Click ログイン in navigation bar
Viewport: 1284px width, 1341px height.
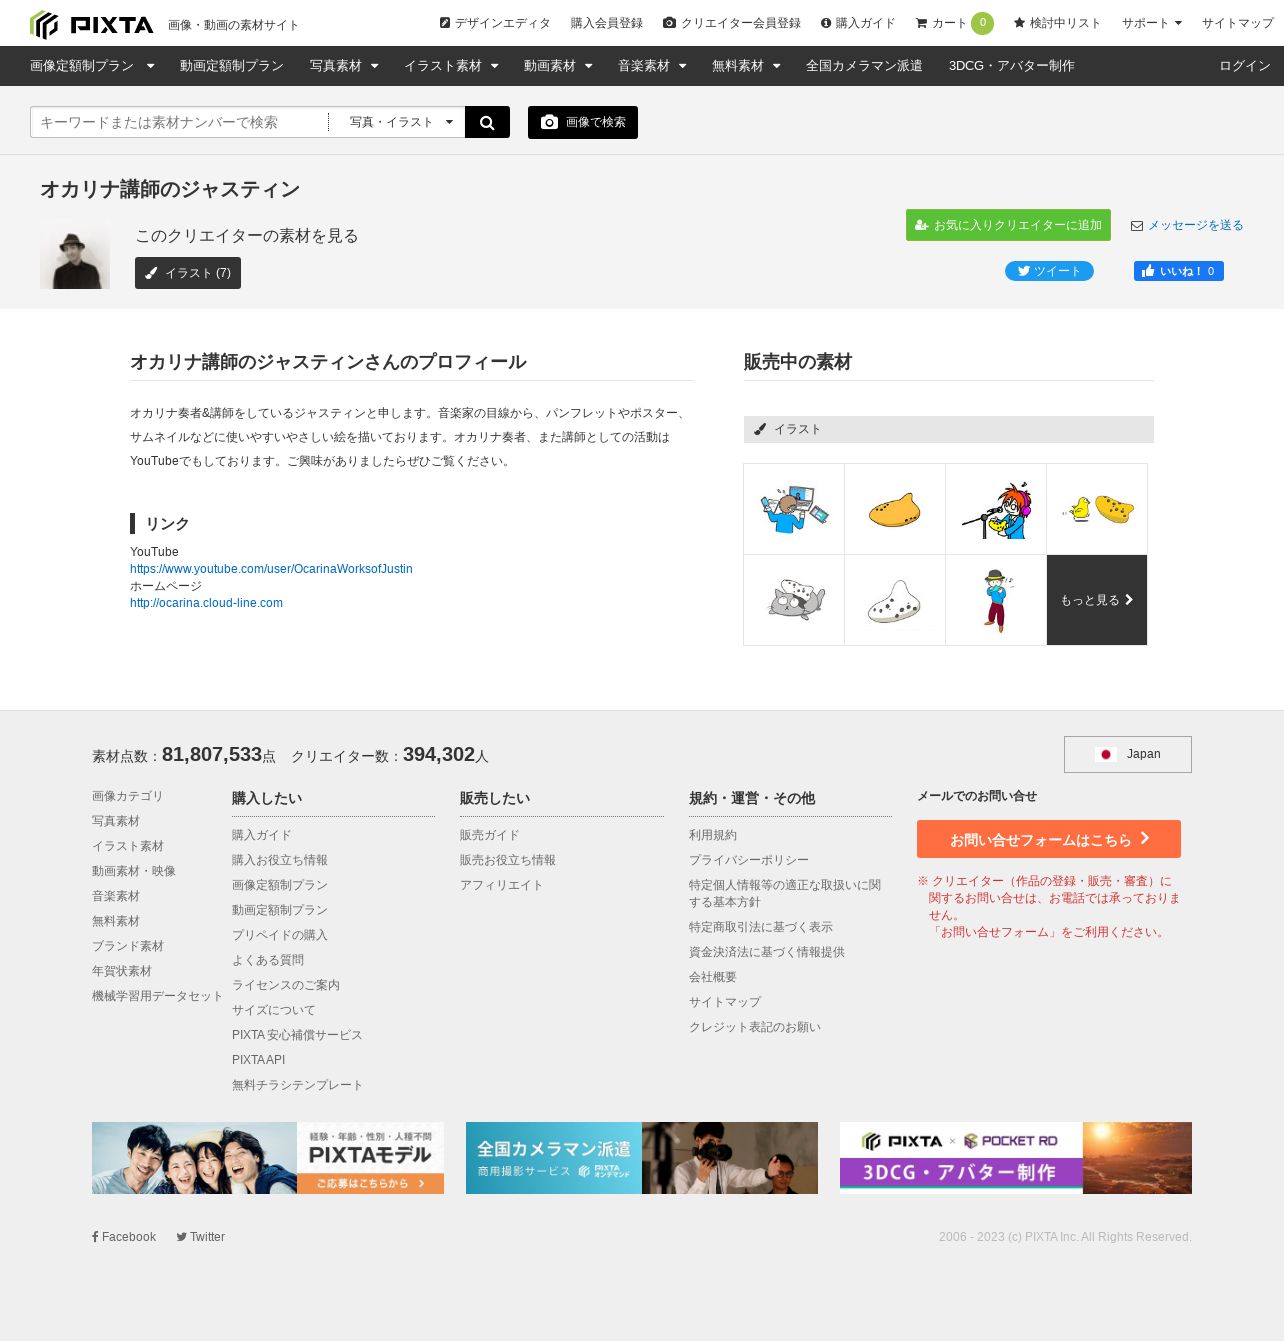point(1245,66)
